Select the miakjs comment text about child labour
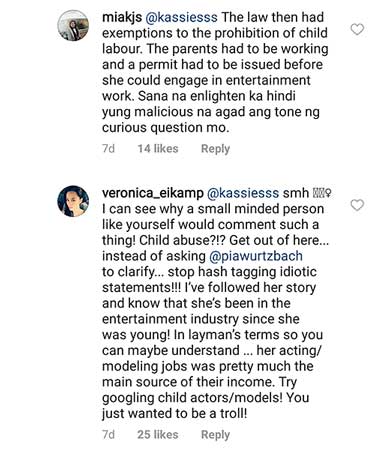The image size is (381, 449). tap(215, 72)
